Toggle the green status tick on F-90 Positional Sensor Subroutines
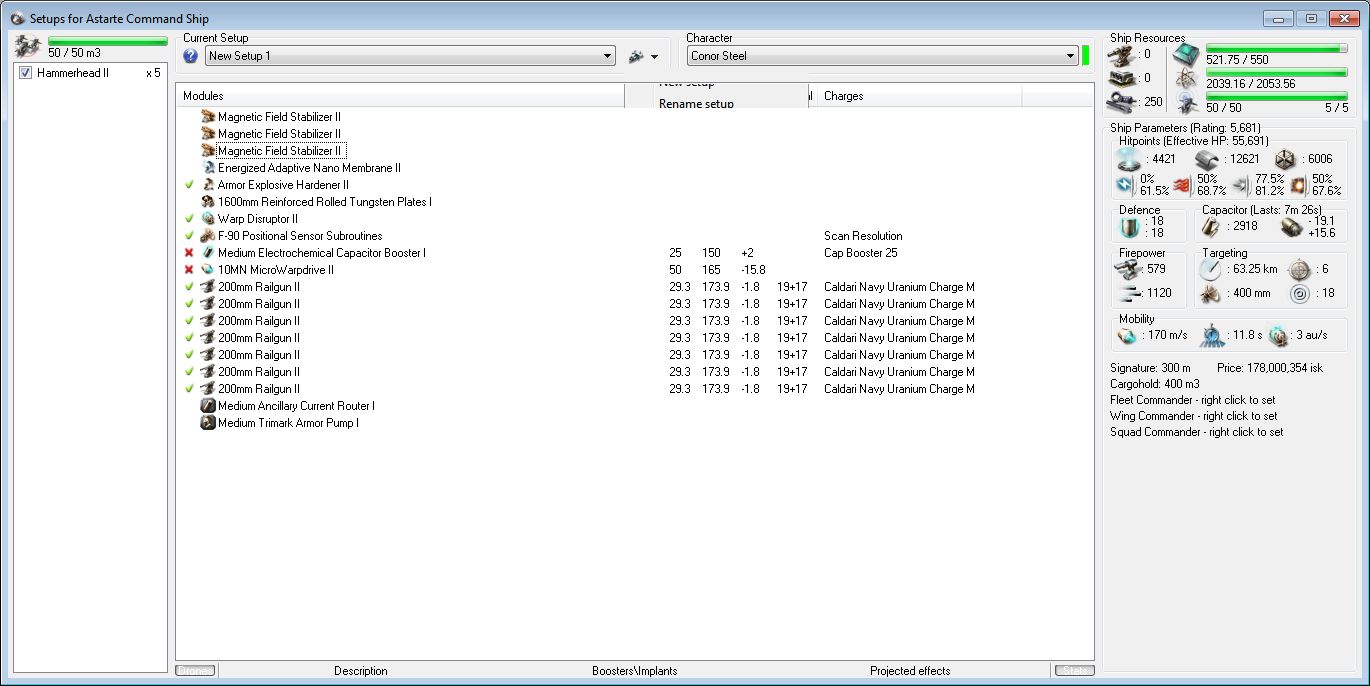Image resolution: width=1370 pixels, height=686 pixels. coord(189,236)
